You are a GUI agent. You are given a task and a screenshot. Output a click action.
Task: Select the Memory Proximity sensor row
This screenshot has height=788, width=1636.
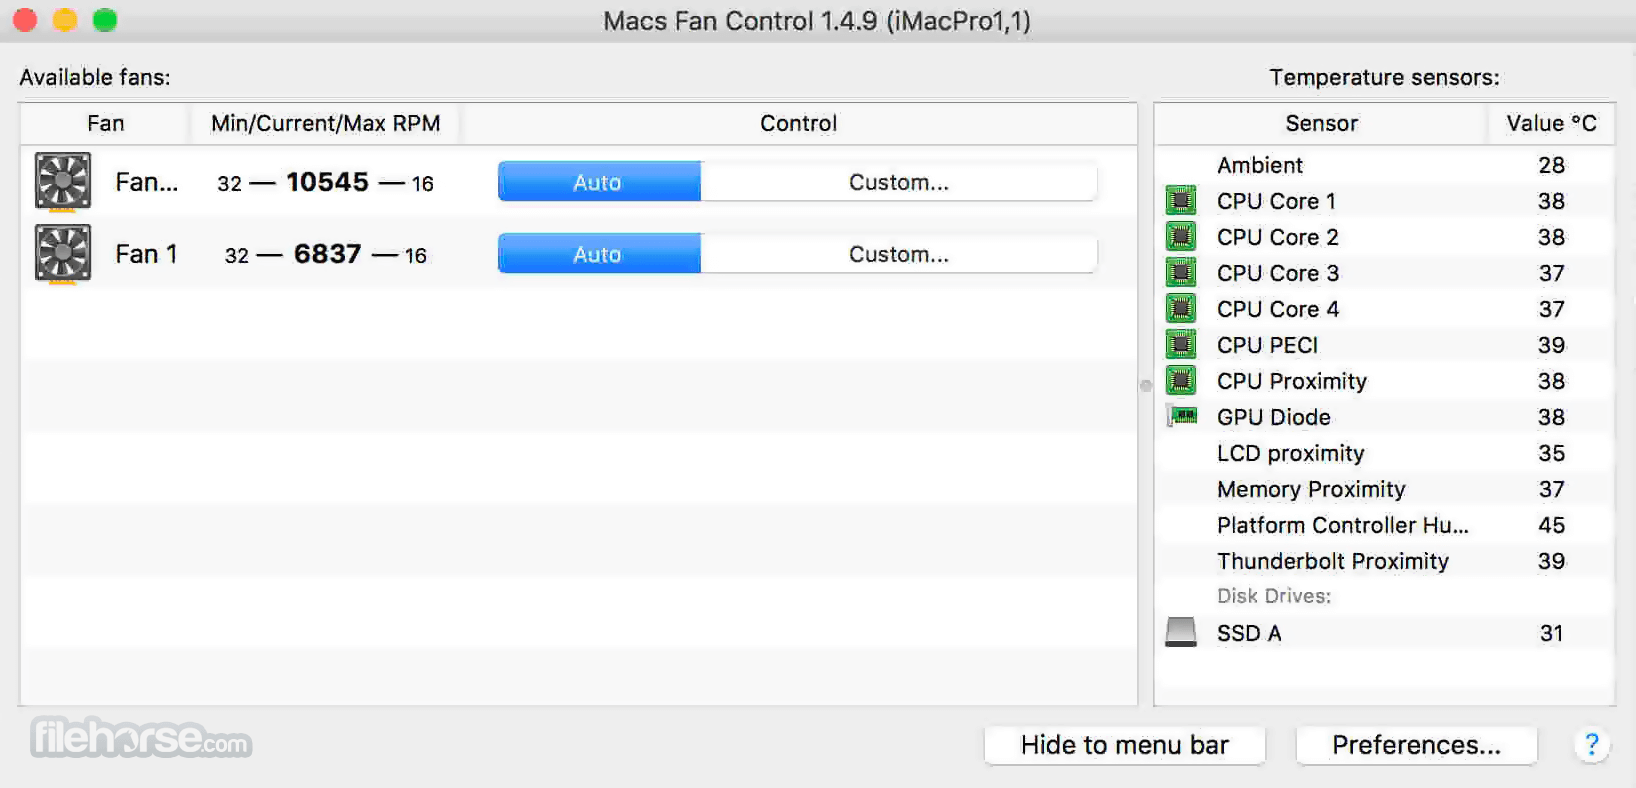(1385, 489)
